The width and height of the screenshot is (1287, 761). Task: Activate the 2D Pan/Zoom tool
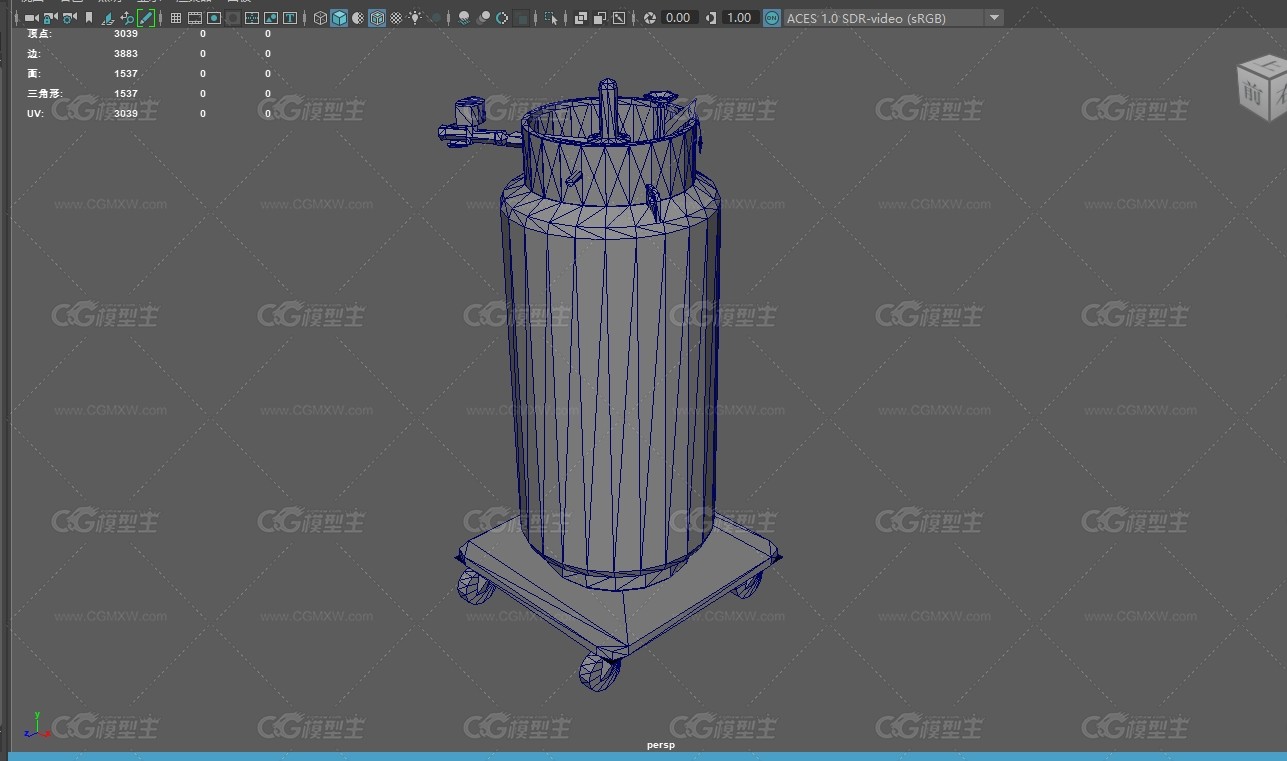127,18
